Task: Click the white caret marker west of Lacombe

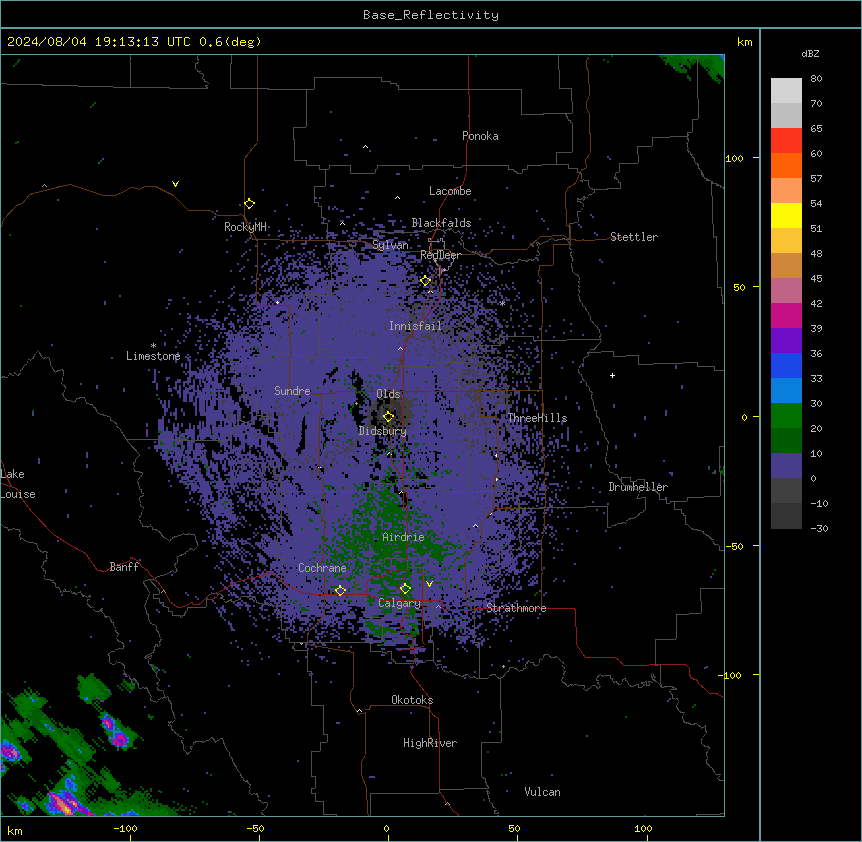Action: (x=397, y=197)
